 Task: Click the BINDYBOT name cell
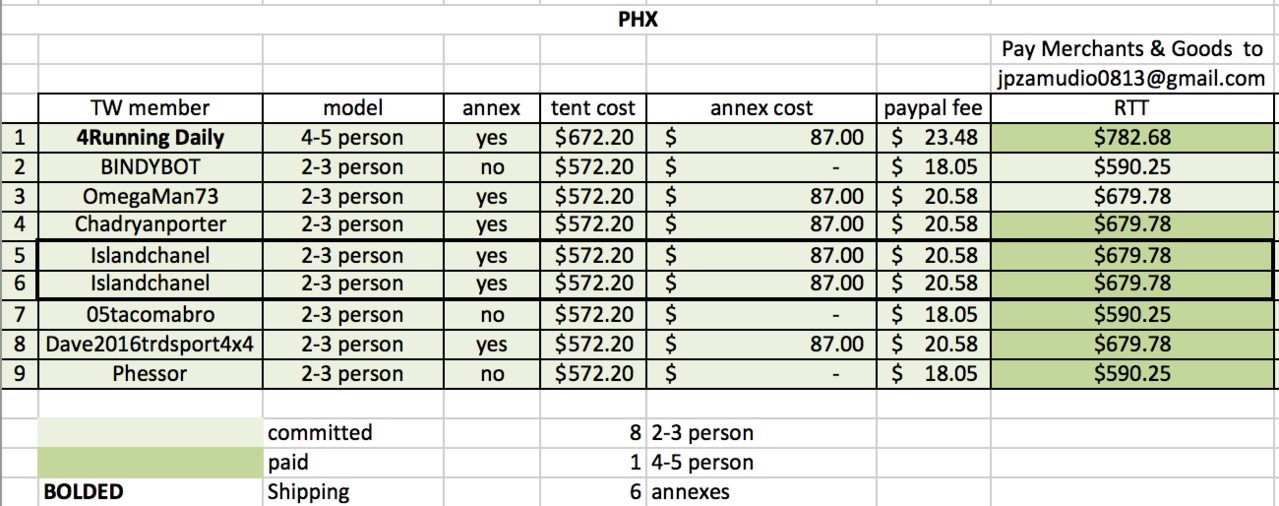coord(150,167)
